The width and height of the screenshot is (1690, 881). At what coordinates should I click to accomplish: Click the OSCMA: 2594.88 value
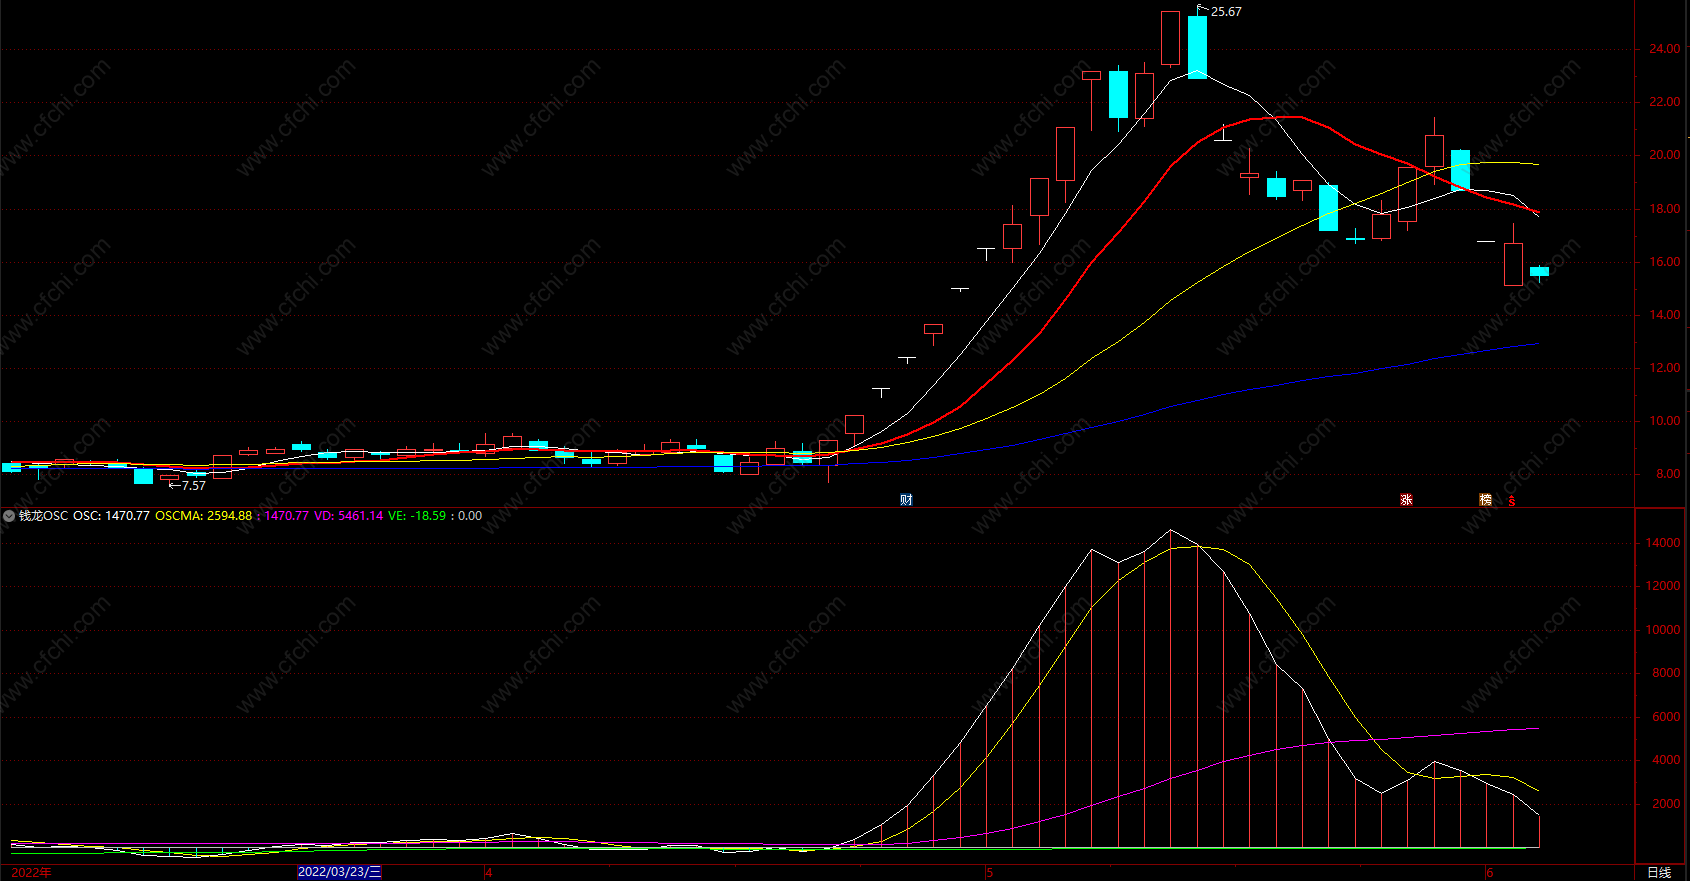click(x=204, y=516)
